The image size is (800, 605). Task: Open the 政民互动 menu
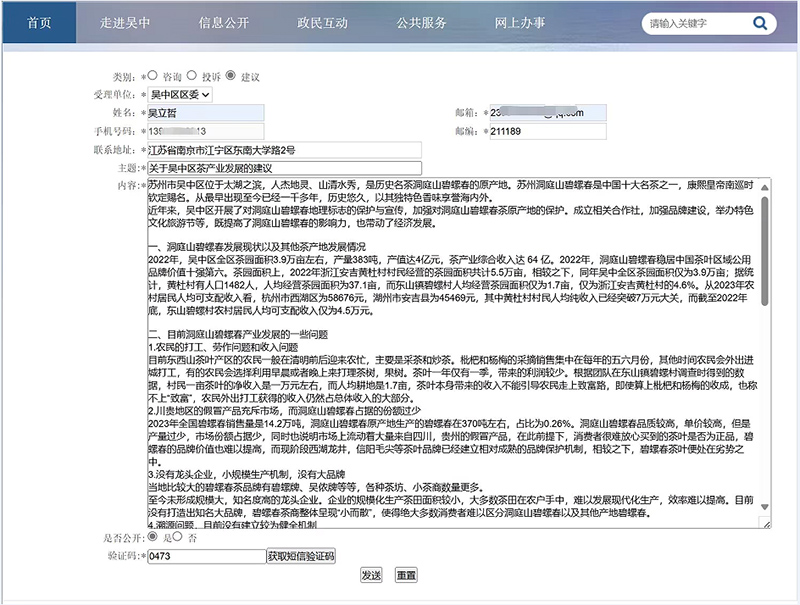point(322,22)
